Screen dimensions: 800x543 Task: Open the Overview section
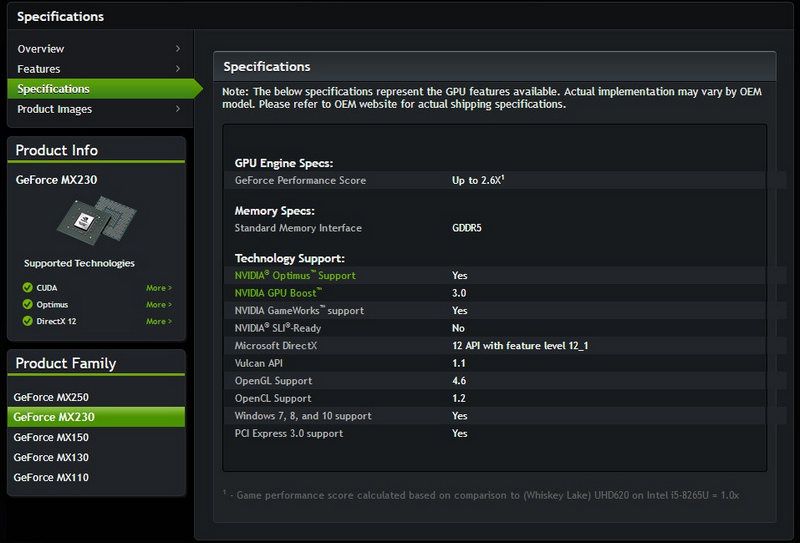tap(41, 49)
